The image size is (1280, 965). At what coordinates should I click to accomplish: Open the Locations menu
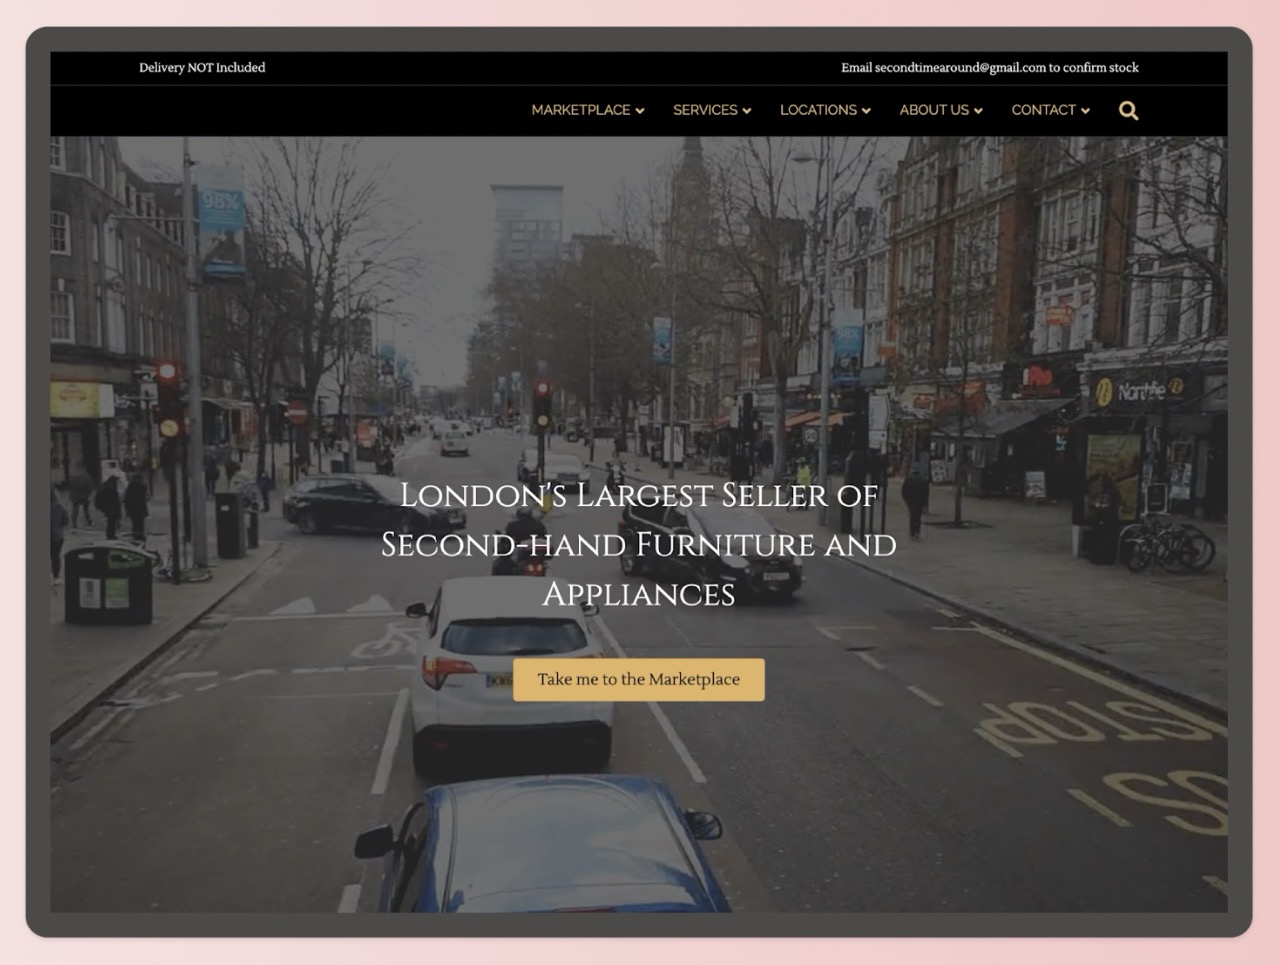[825, 110]
